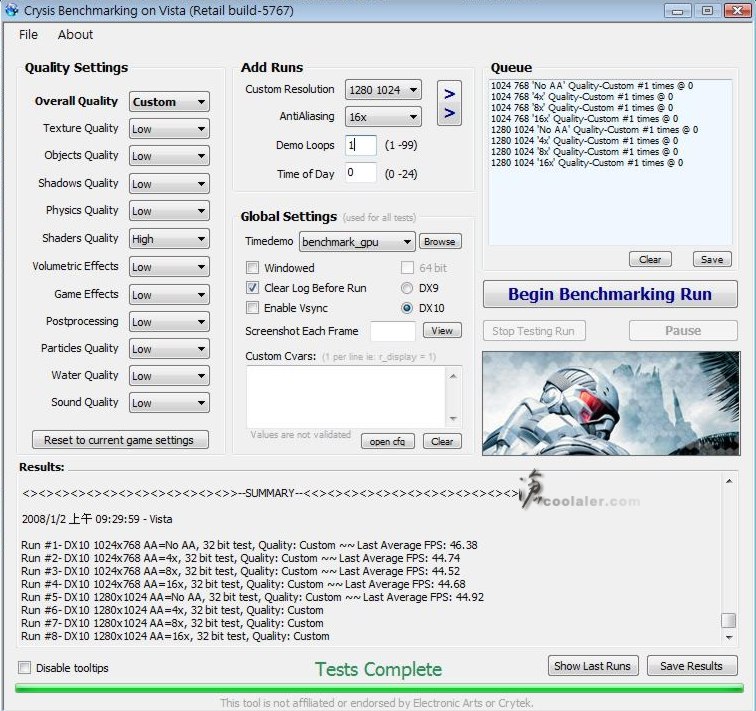Change the Shaders Quality dropdown set to High

(x=169, y=239)
